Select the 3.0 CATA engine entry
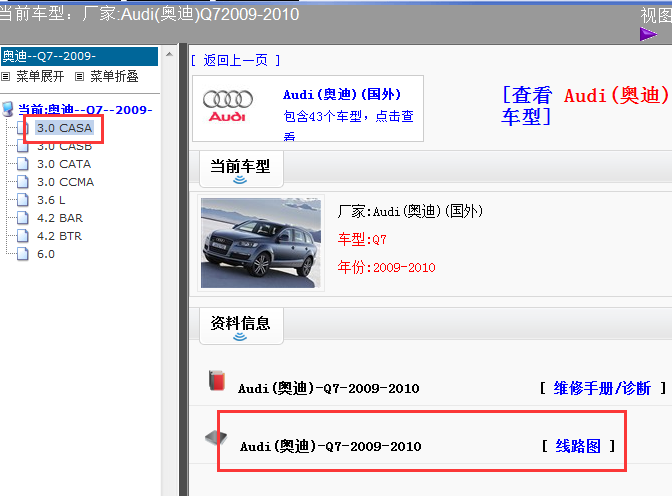Screen dimensions: 672x496 (x=64, y=164)
